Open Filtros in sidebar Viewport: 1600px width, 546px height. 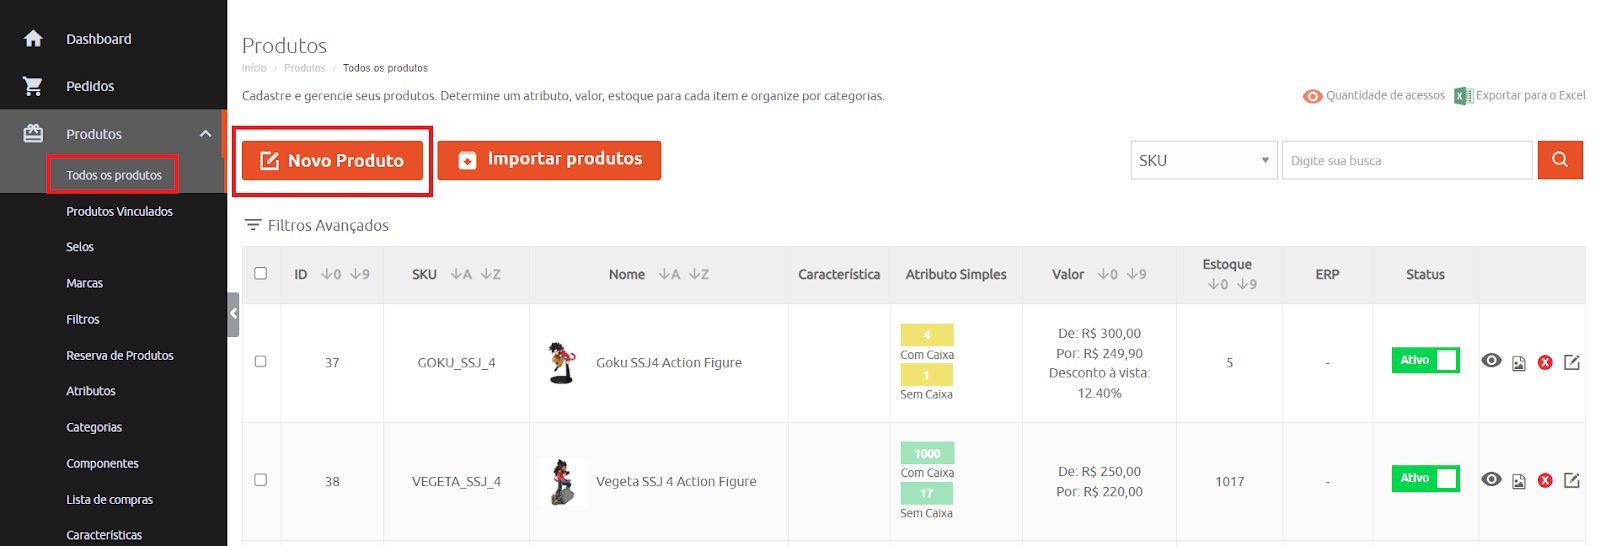pyautogui.click(x=83, y=319)
